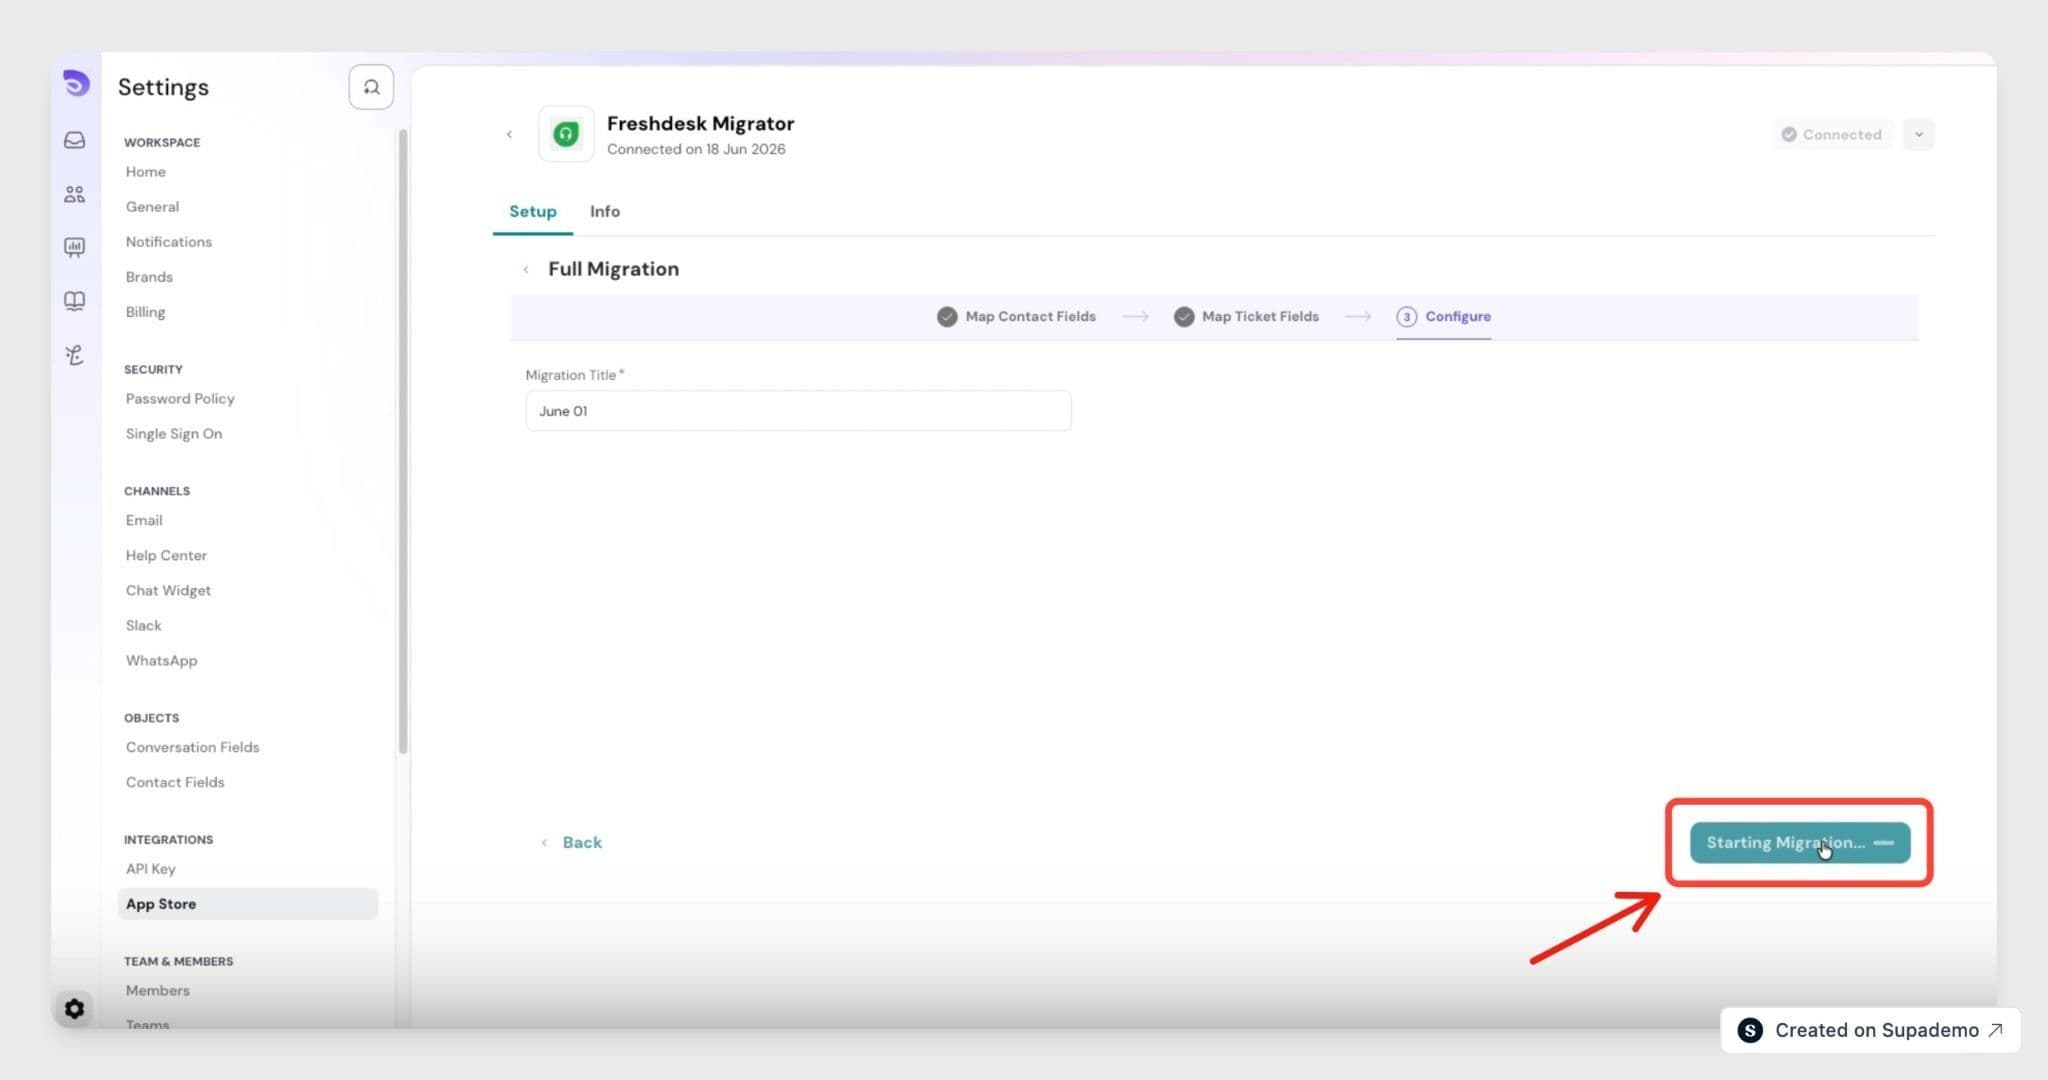Select App Store in sidebar
This screenshot has width=2048, height=1080.
(248, 904)
